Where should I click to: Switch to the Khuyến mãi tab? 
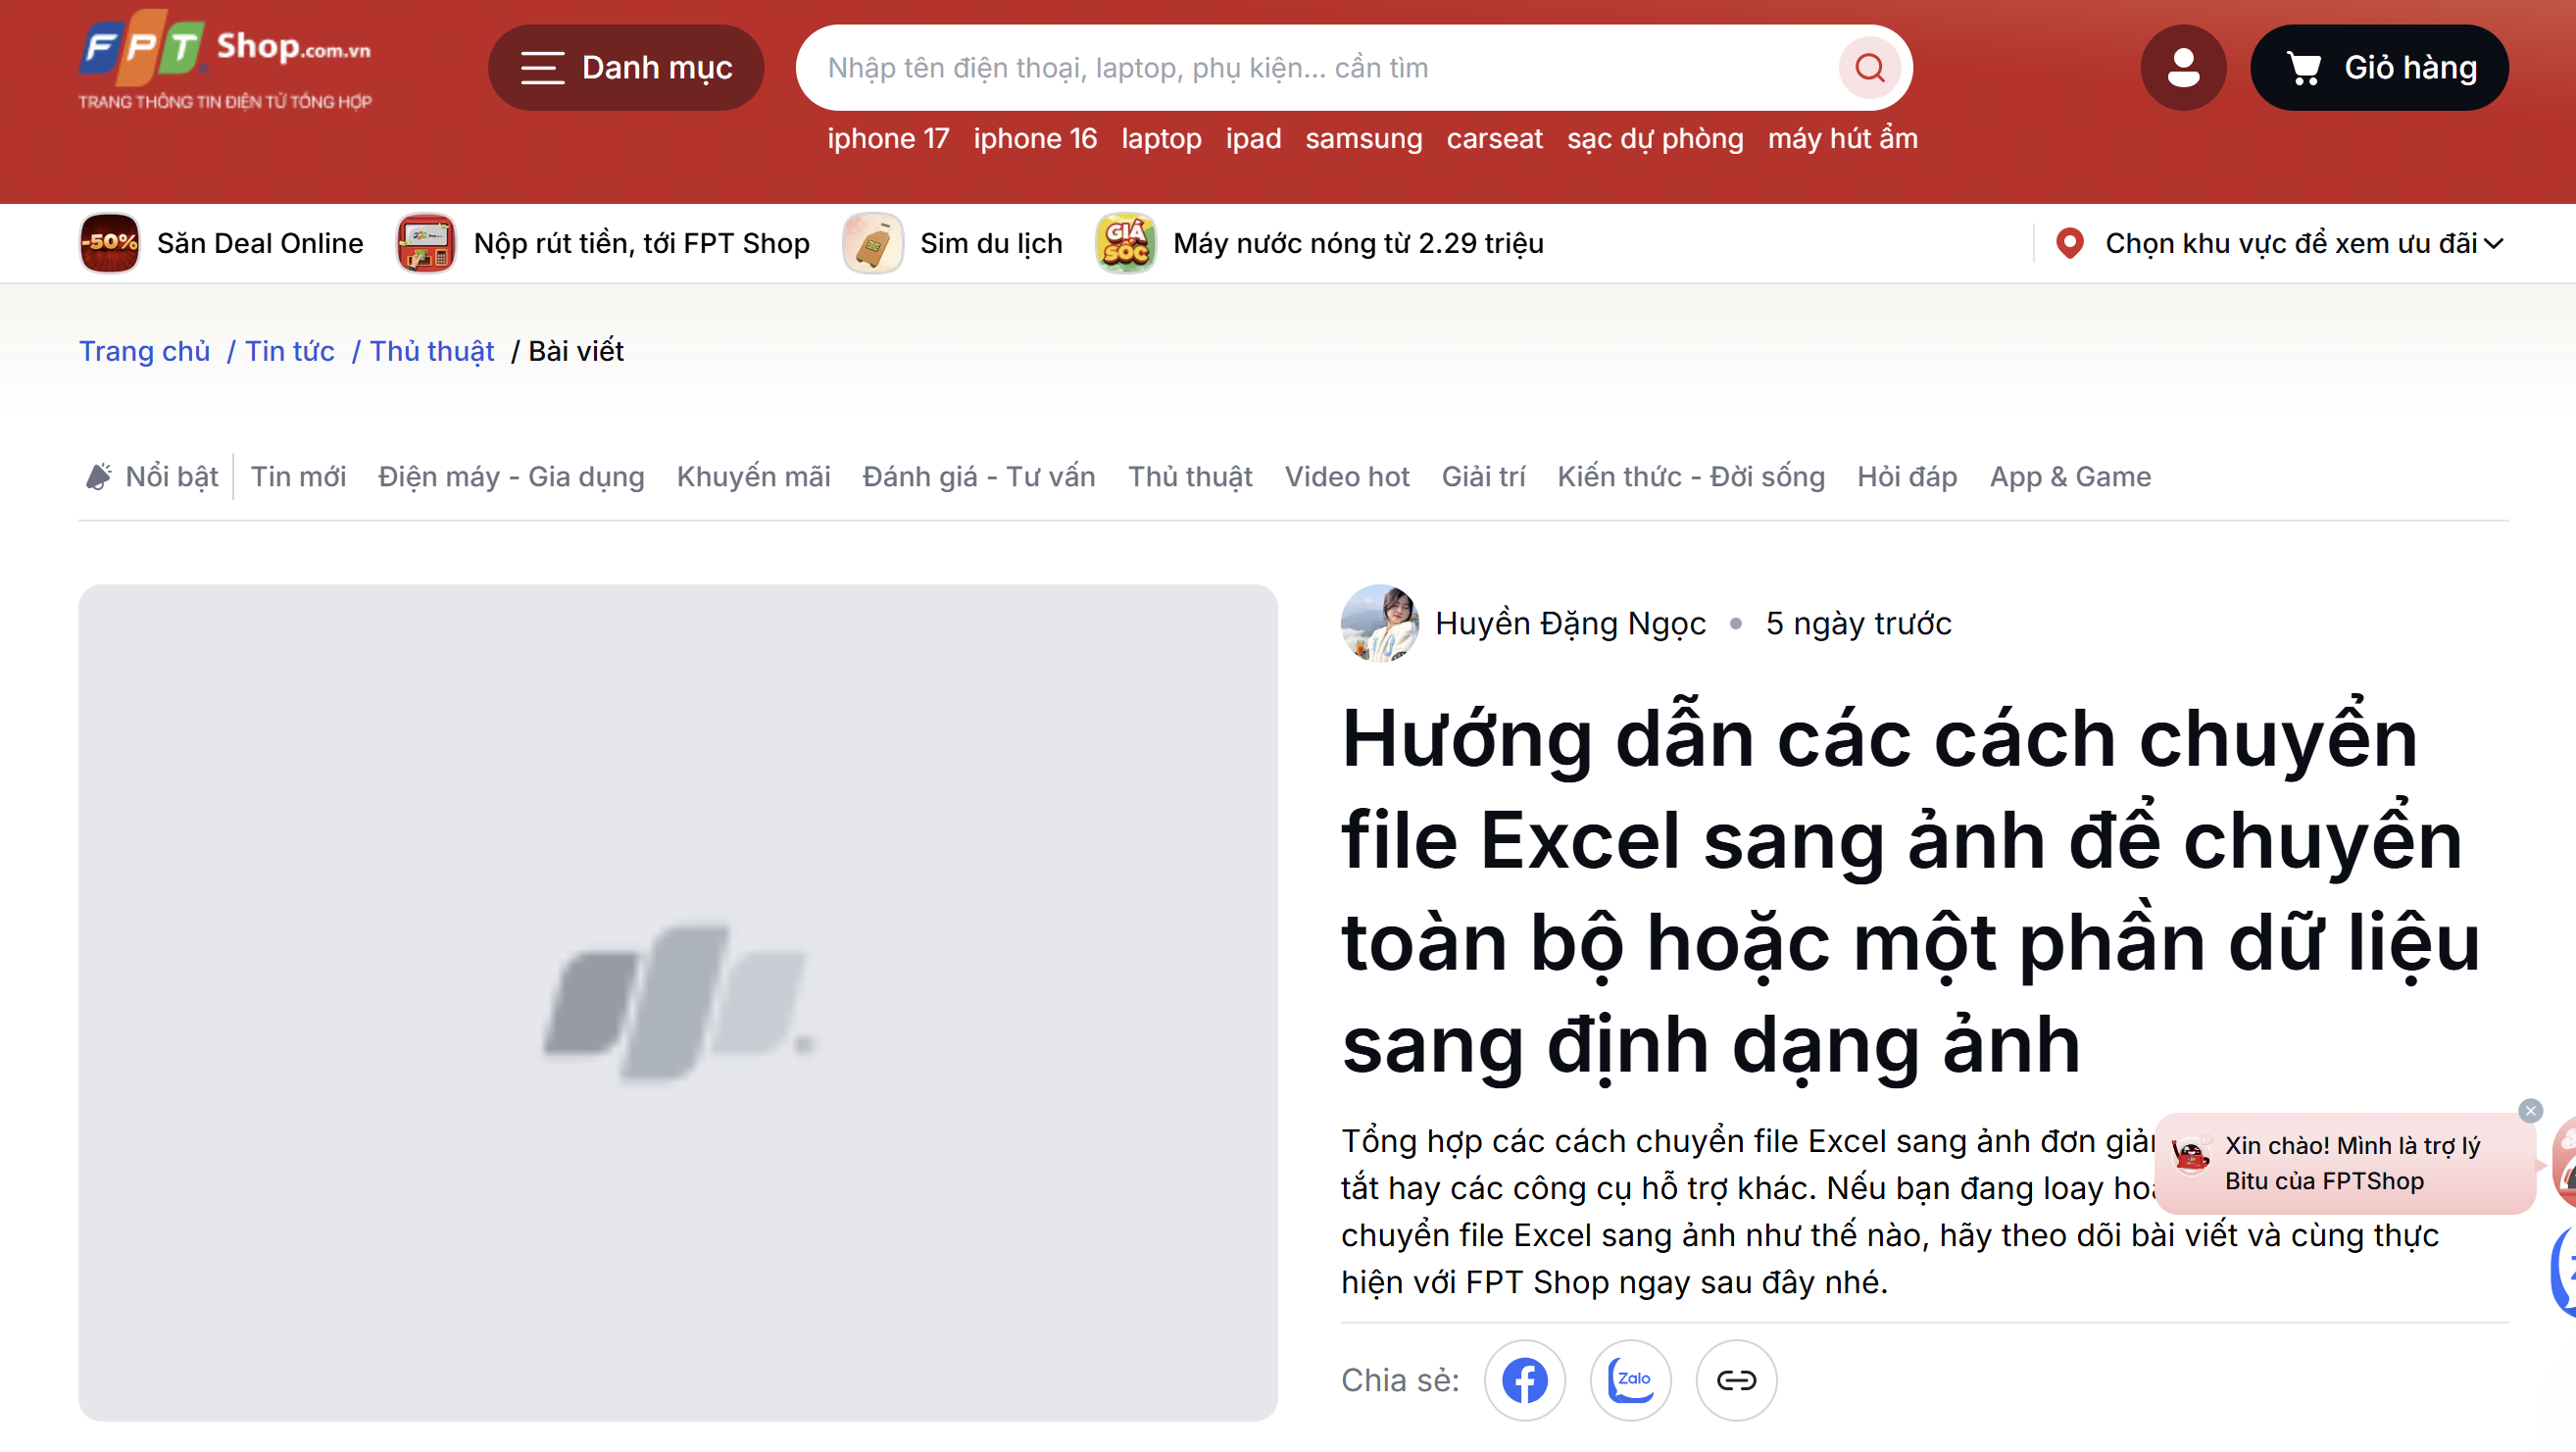pyautogui.click(x=753, y=477)
